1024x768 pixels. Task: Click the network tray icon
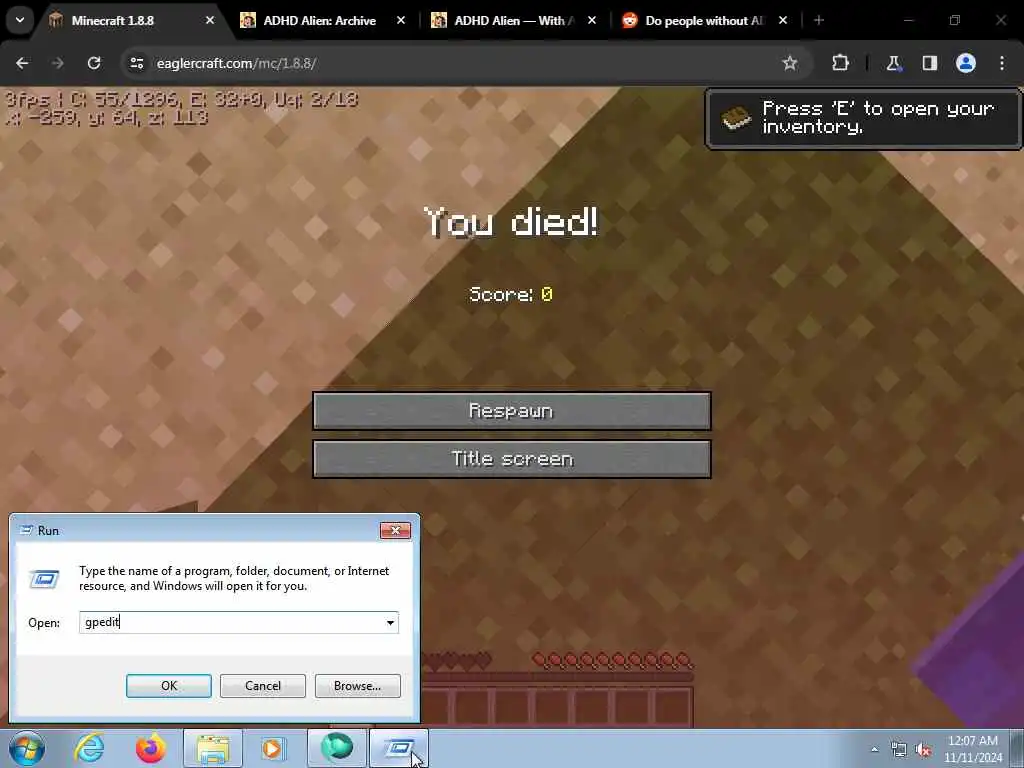point(899,749)
